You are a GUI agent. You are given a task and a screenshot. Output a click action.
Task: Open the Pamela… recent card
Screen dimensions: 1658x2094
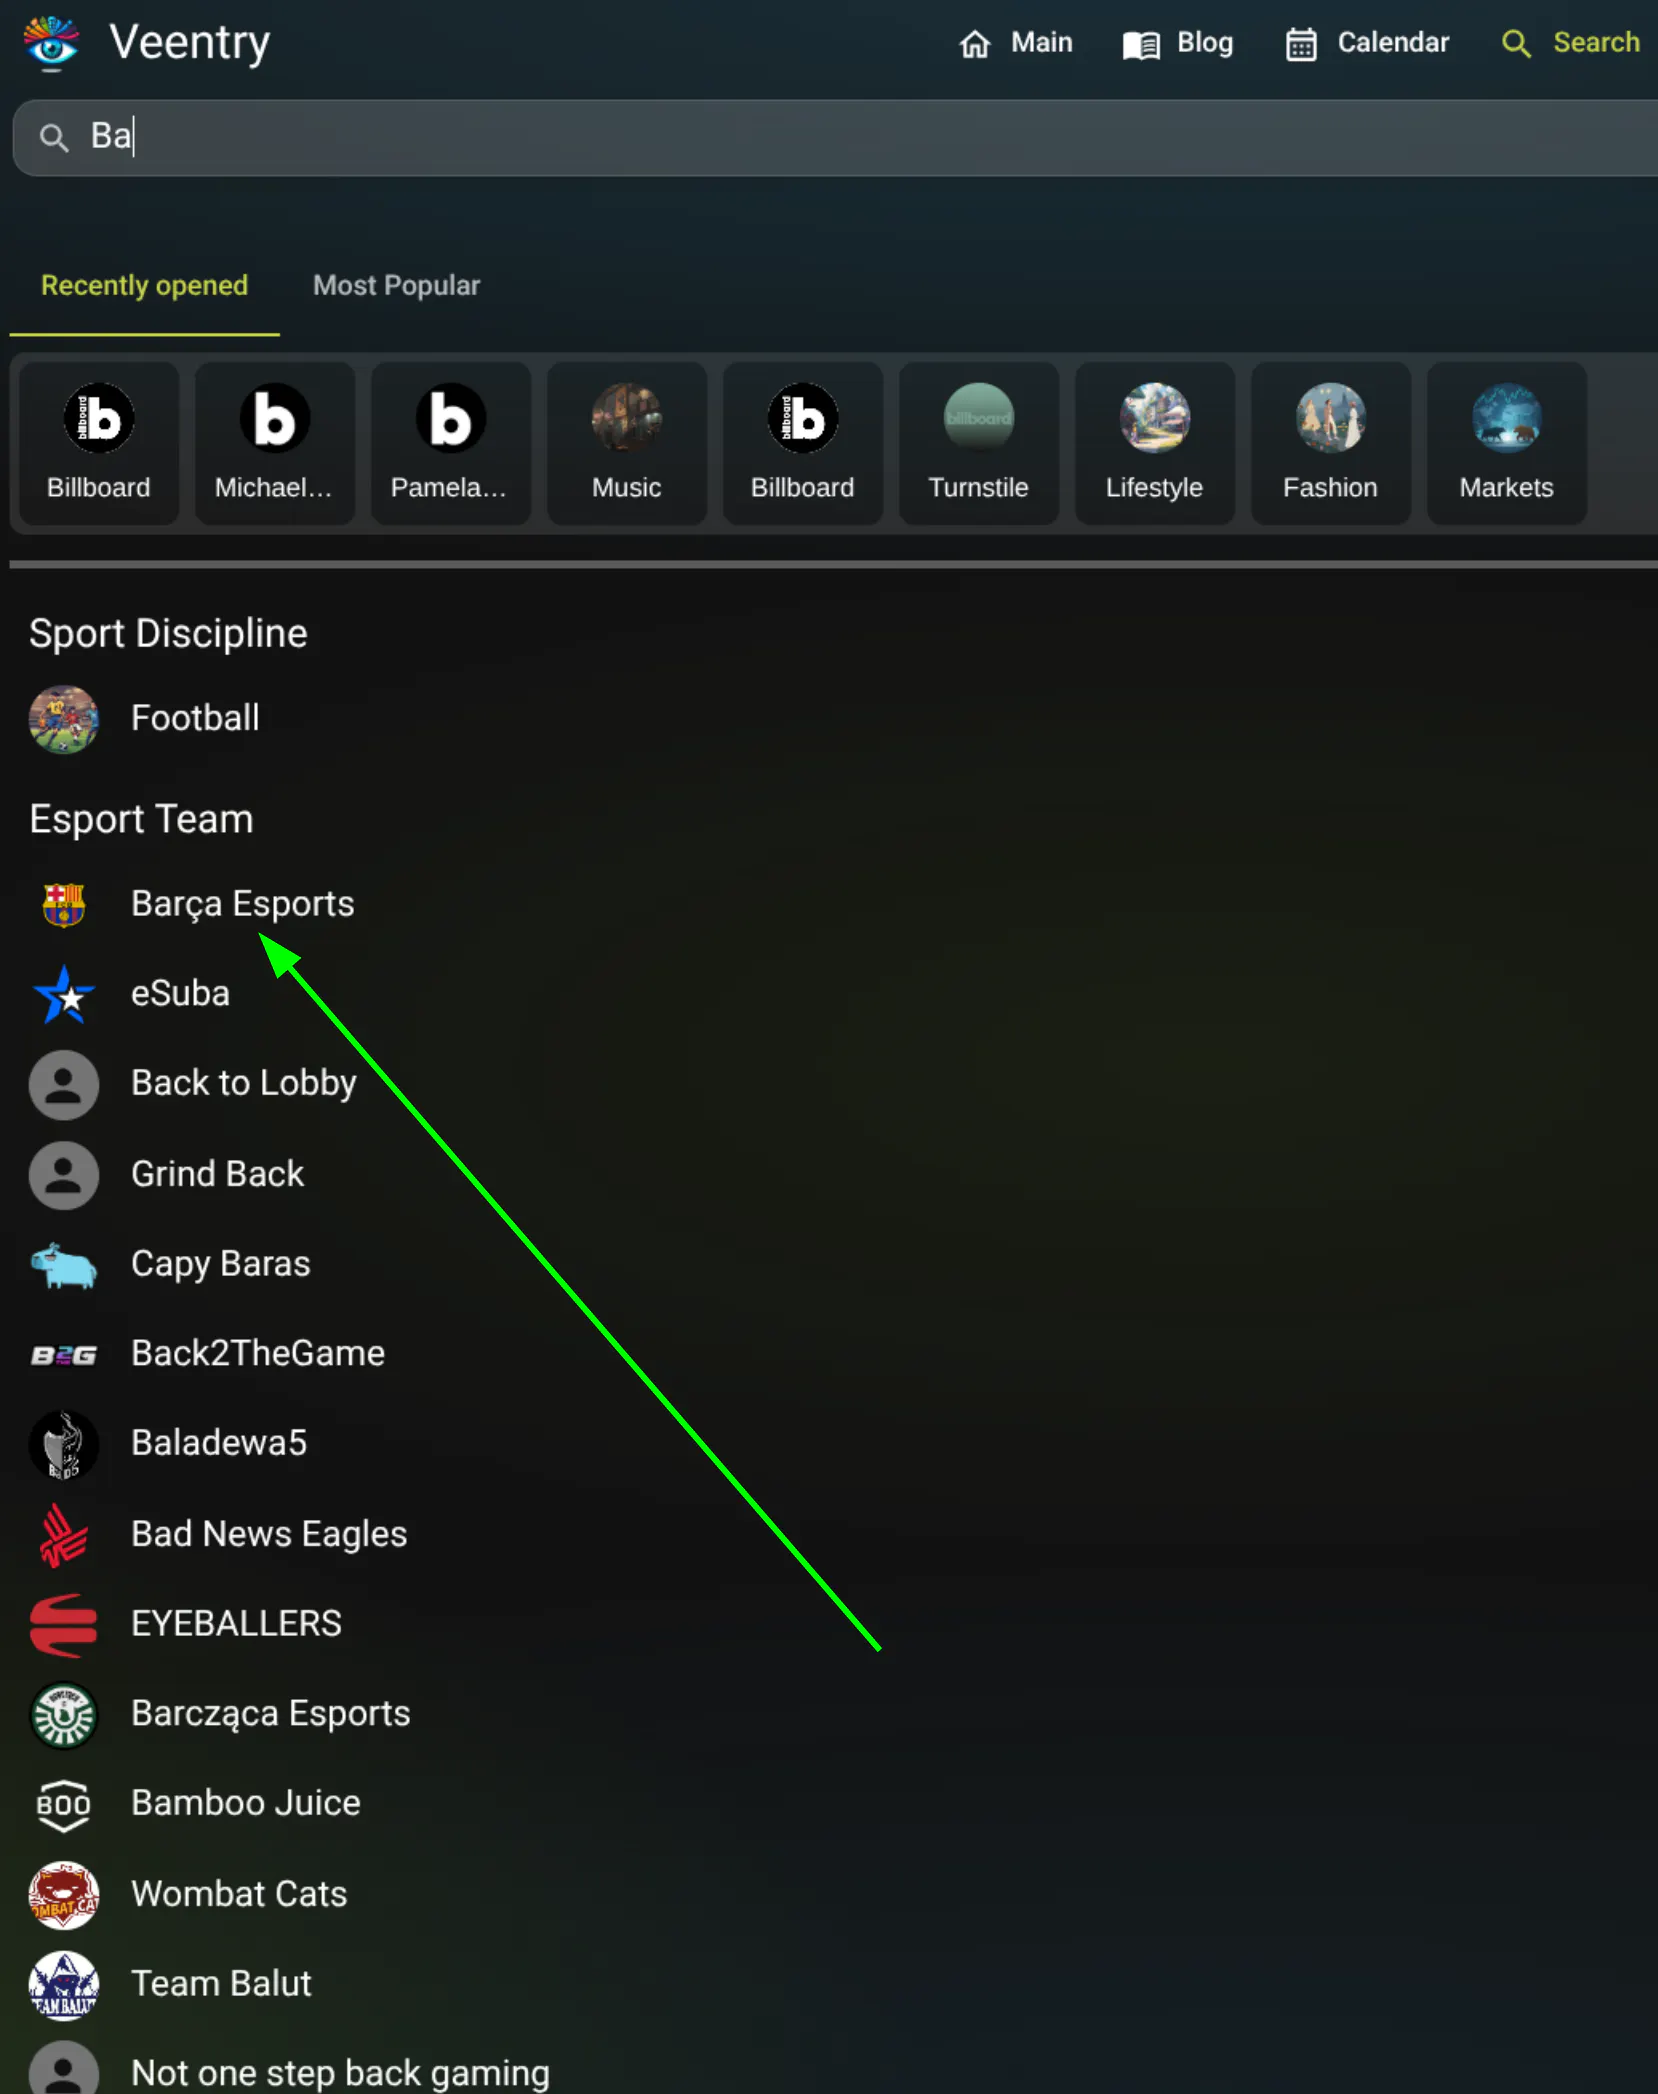tap(451, 443)
